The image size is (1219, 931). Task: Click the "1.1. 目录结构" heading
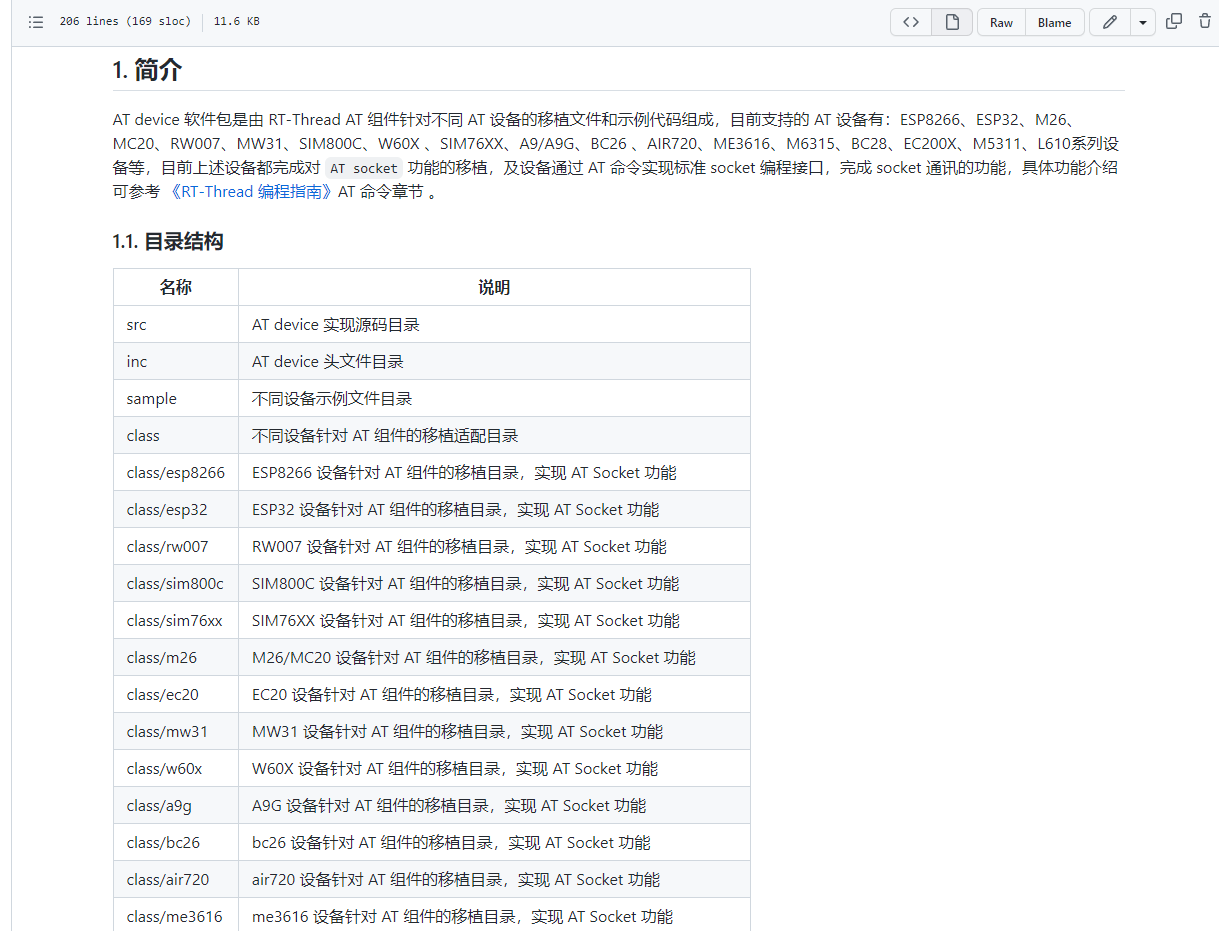point(168,241)
